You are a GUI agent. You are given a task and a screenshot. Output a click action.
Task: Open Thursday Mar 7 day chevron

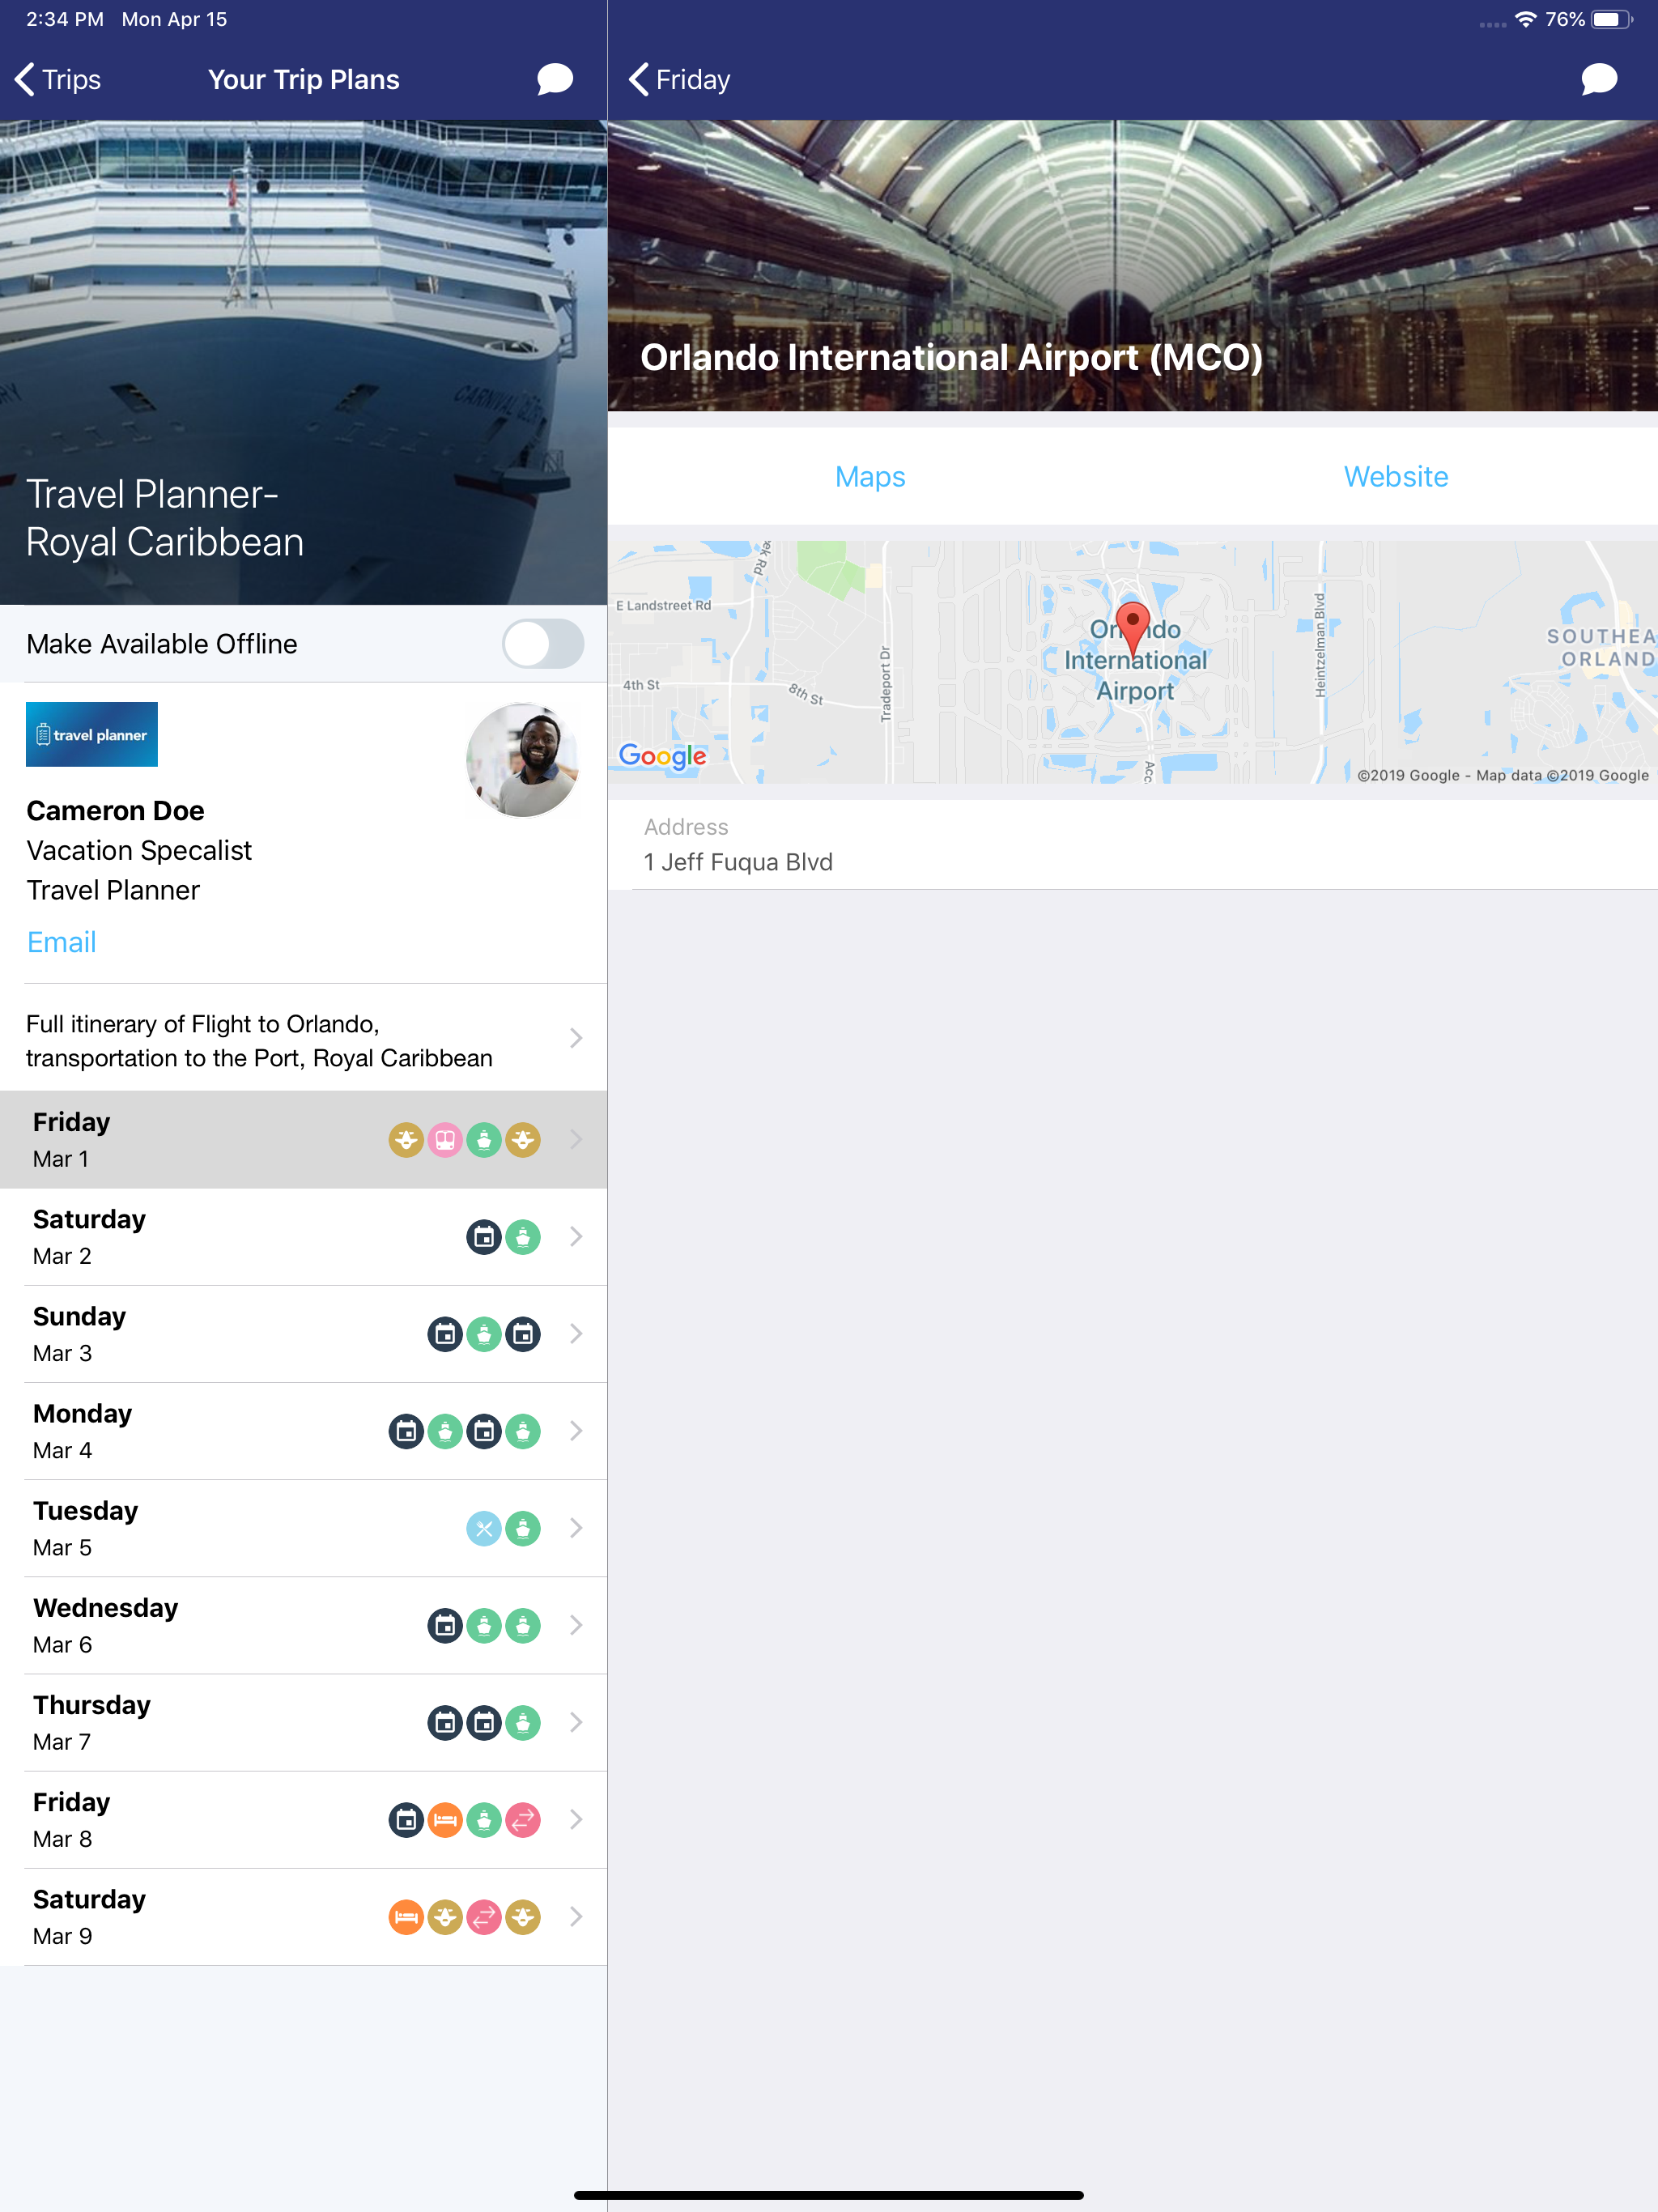[576, 1722]
